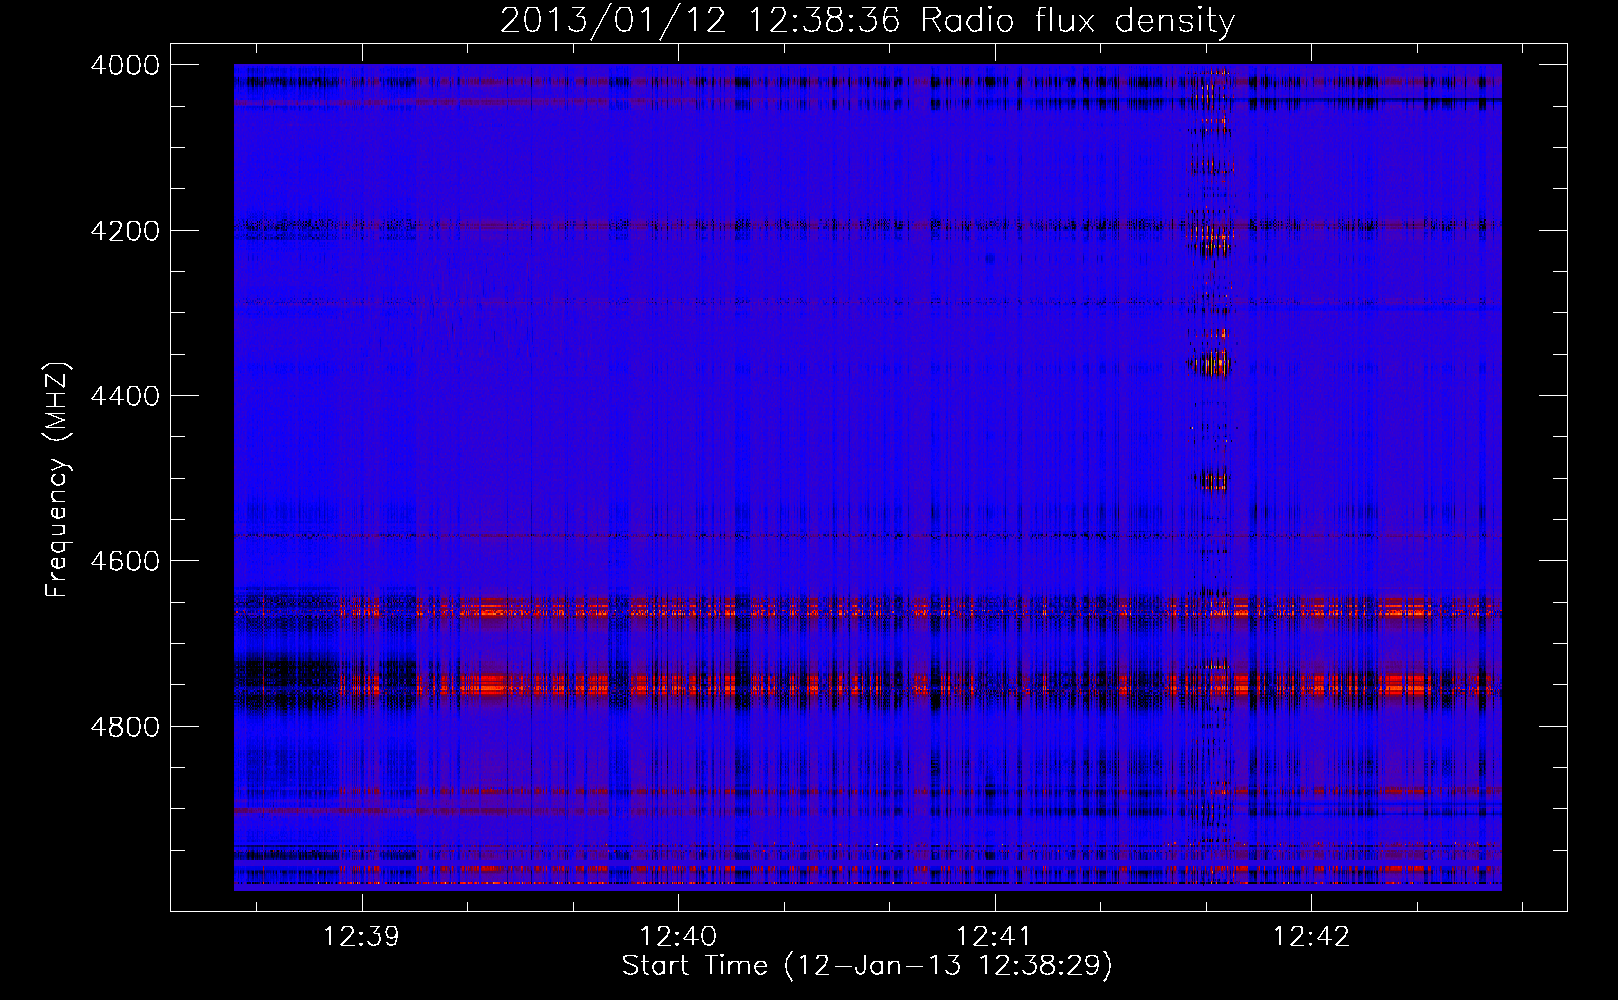Click the 'Start Time (12-Jan-13 12:38:29)' axis label
Viewport: 1618px width, 1000px height.
click(867, 966)
